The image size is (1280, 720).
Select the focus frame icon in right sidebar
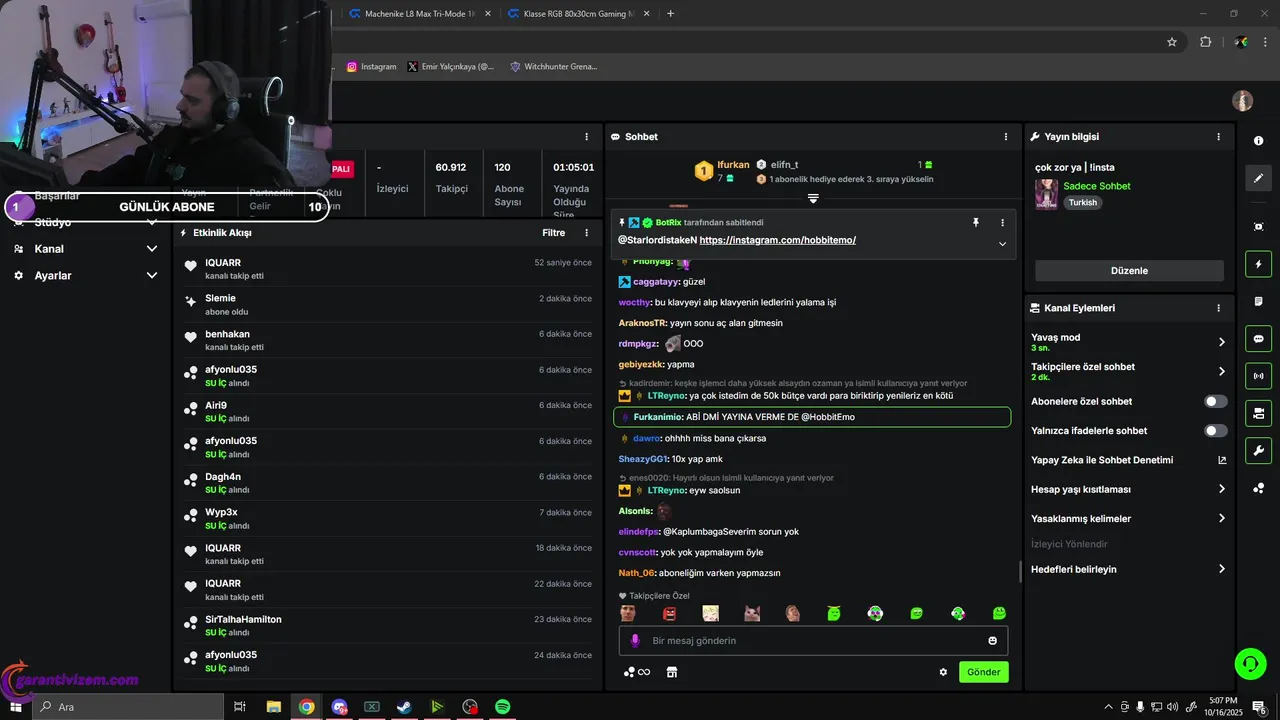tap(1258, 227)
